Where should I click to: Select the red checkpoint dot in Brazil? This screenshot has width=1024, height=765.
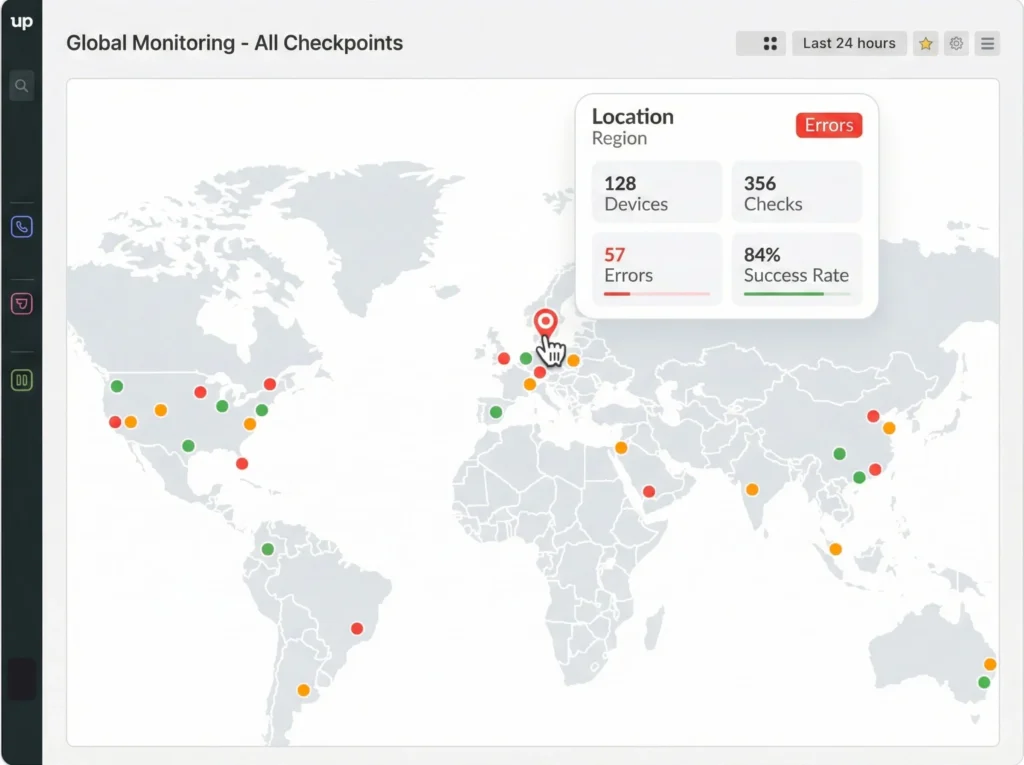[x=357, y=629]
